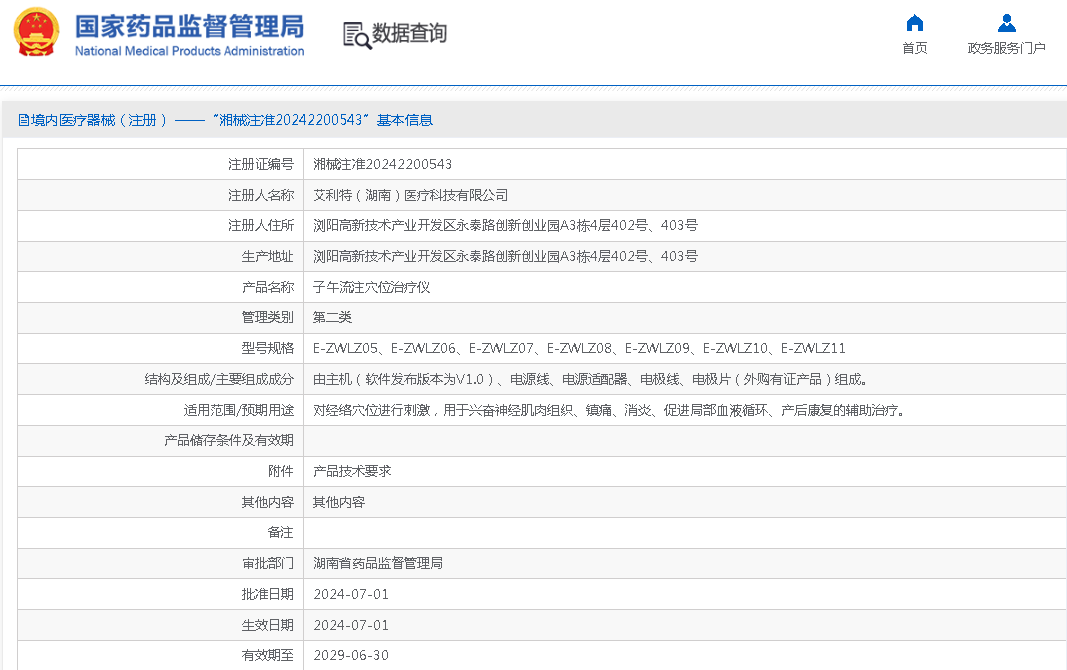Click the National Medical Products Administration text
Screen dimensions: 1067x670
click(x=189, y=51)
